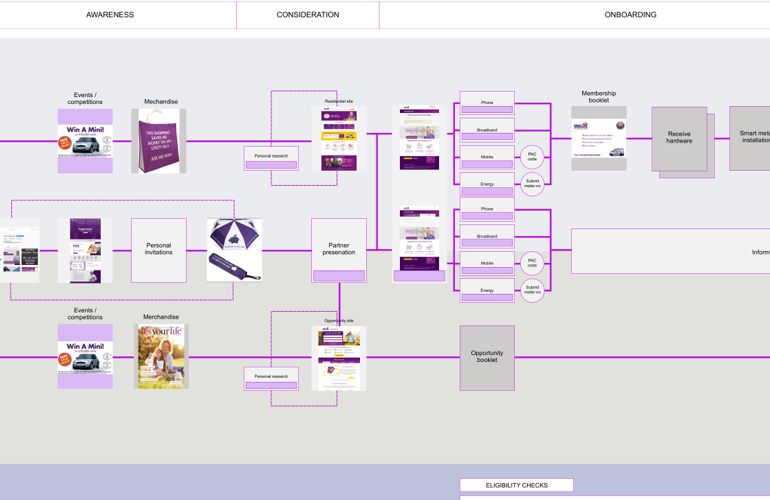Select the Membership booklet image
The image size is (770, 500).
598,138
